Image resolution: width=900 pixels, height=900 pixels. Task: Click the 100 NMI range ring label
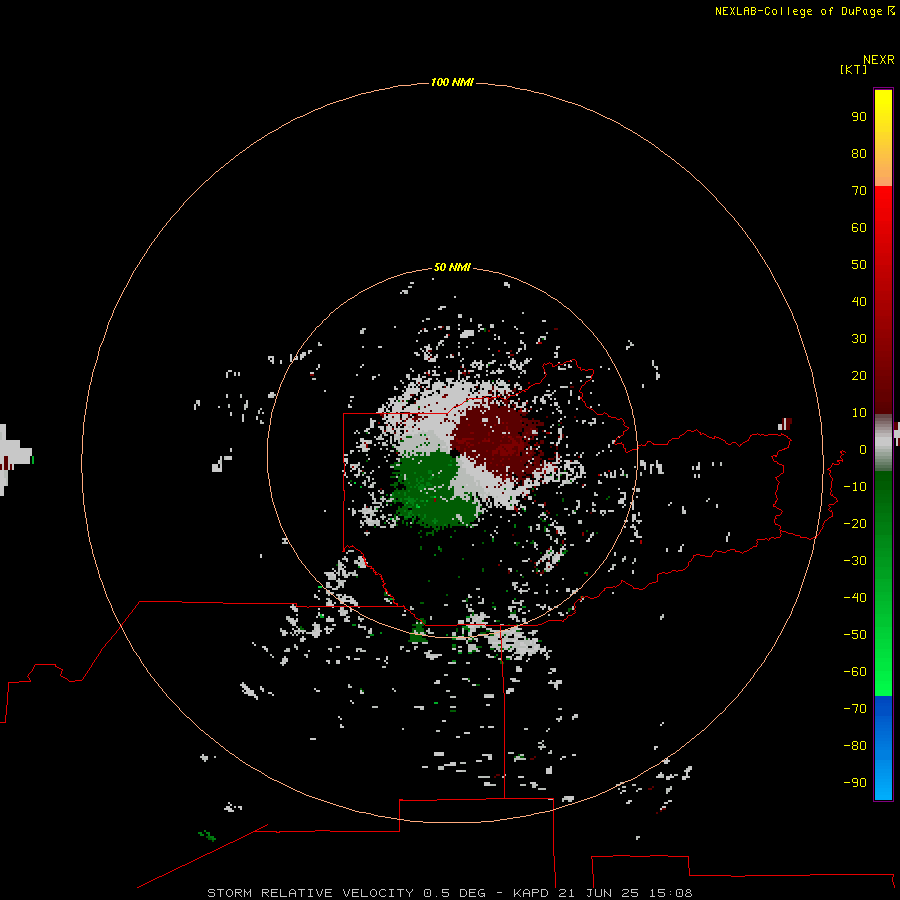coord(452,82)
